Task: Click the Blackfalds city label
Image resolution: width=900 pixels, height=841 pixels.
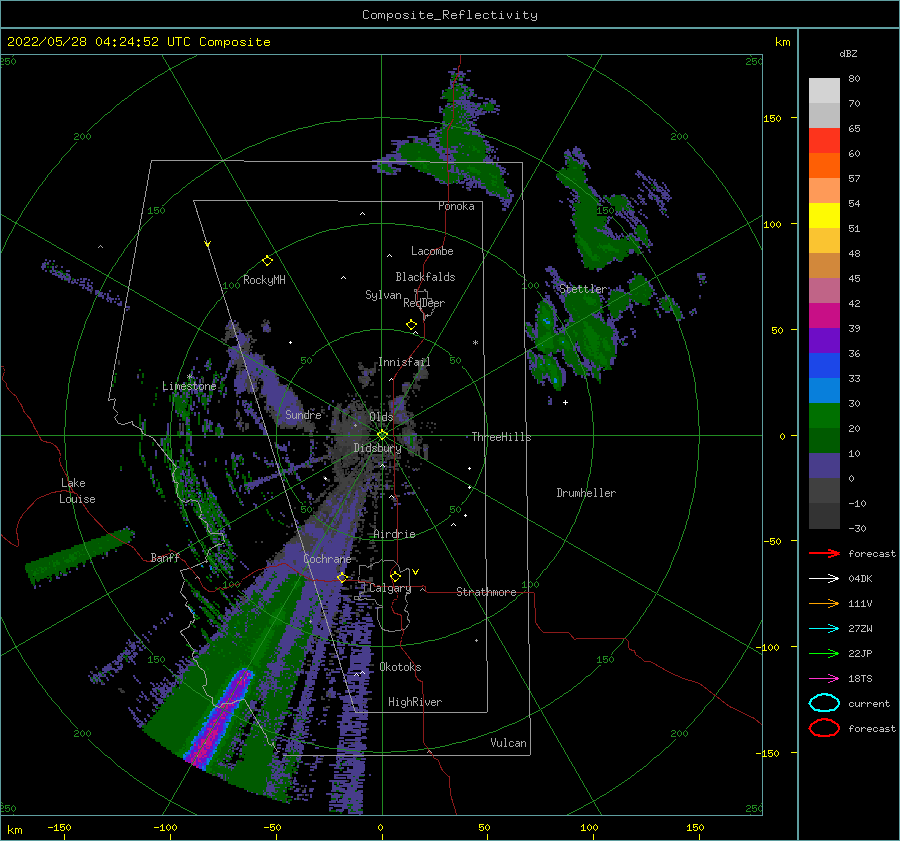Action: click(x=425, y=277)
